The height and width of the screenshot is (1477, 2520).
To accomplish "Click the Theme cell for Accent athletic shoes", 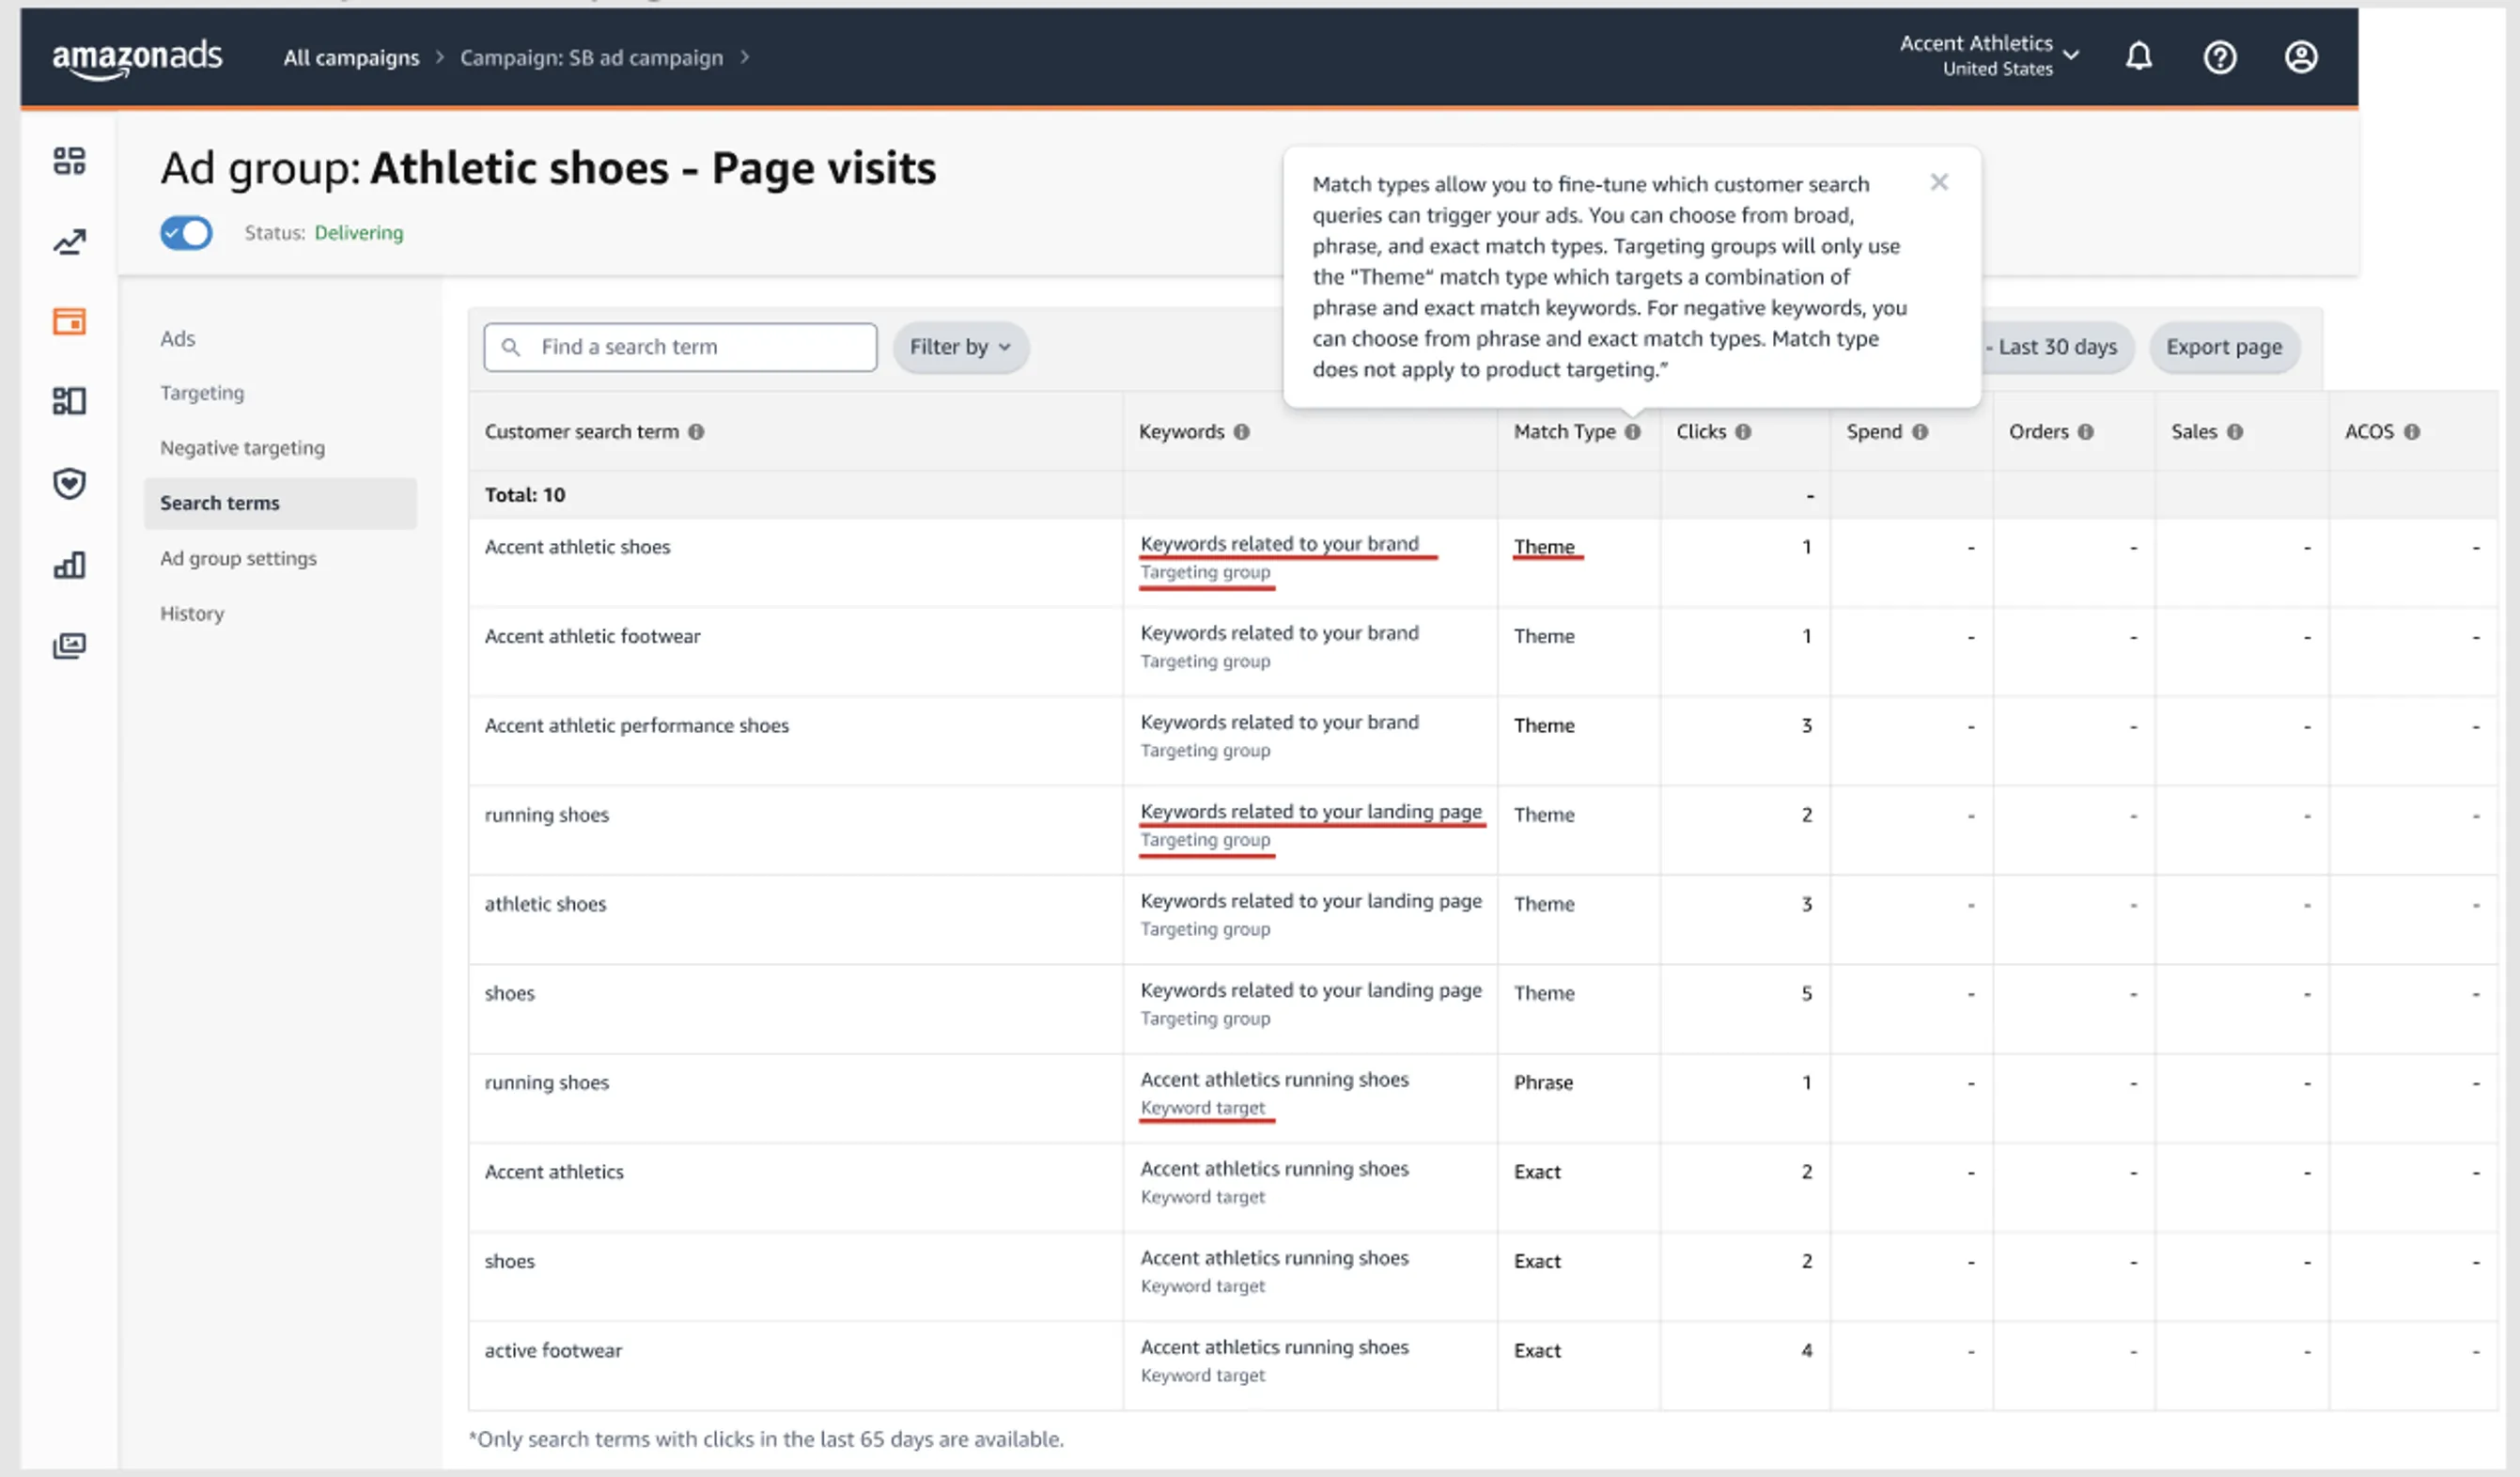I will tap(1544, 547).
